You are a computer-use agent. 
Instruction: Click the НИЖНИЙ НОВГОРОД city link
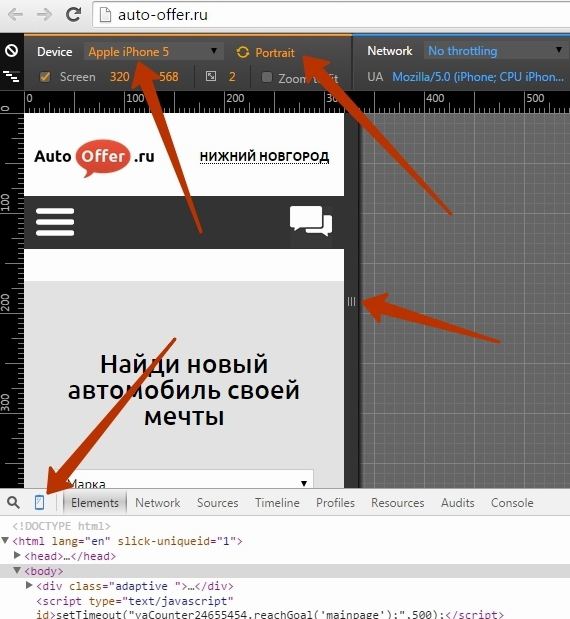264,157
